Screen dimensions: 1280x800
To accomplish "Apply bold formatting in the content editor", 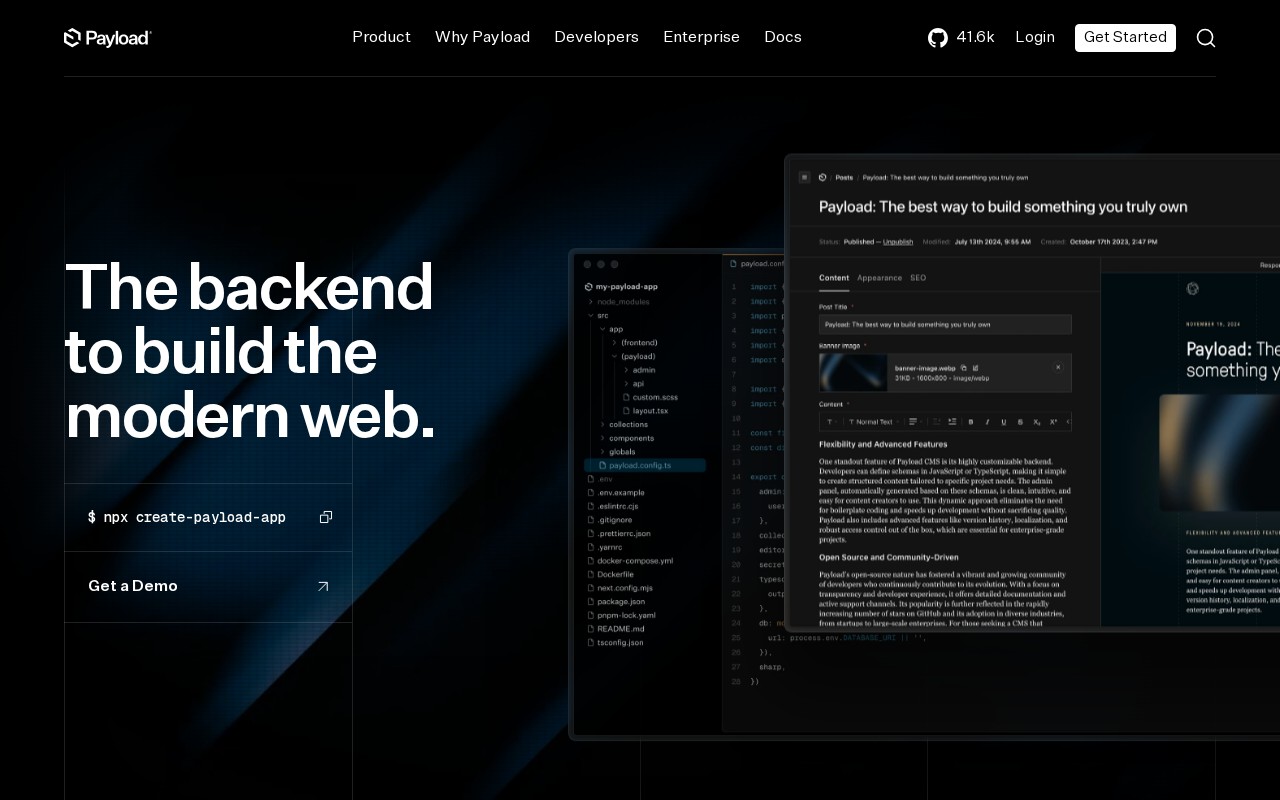I will tap(971, 421).
